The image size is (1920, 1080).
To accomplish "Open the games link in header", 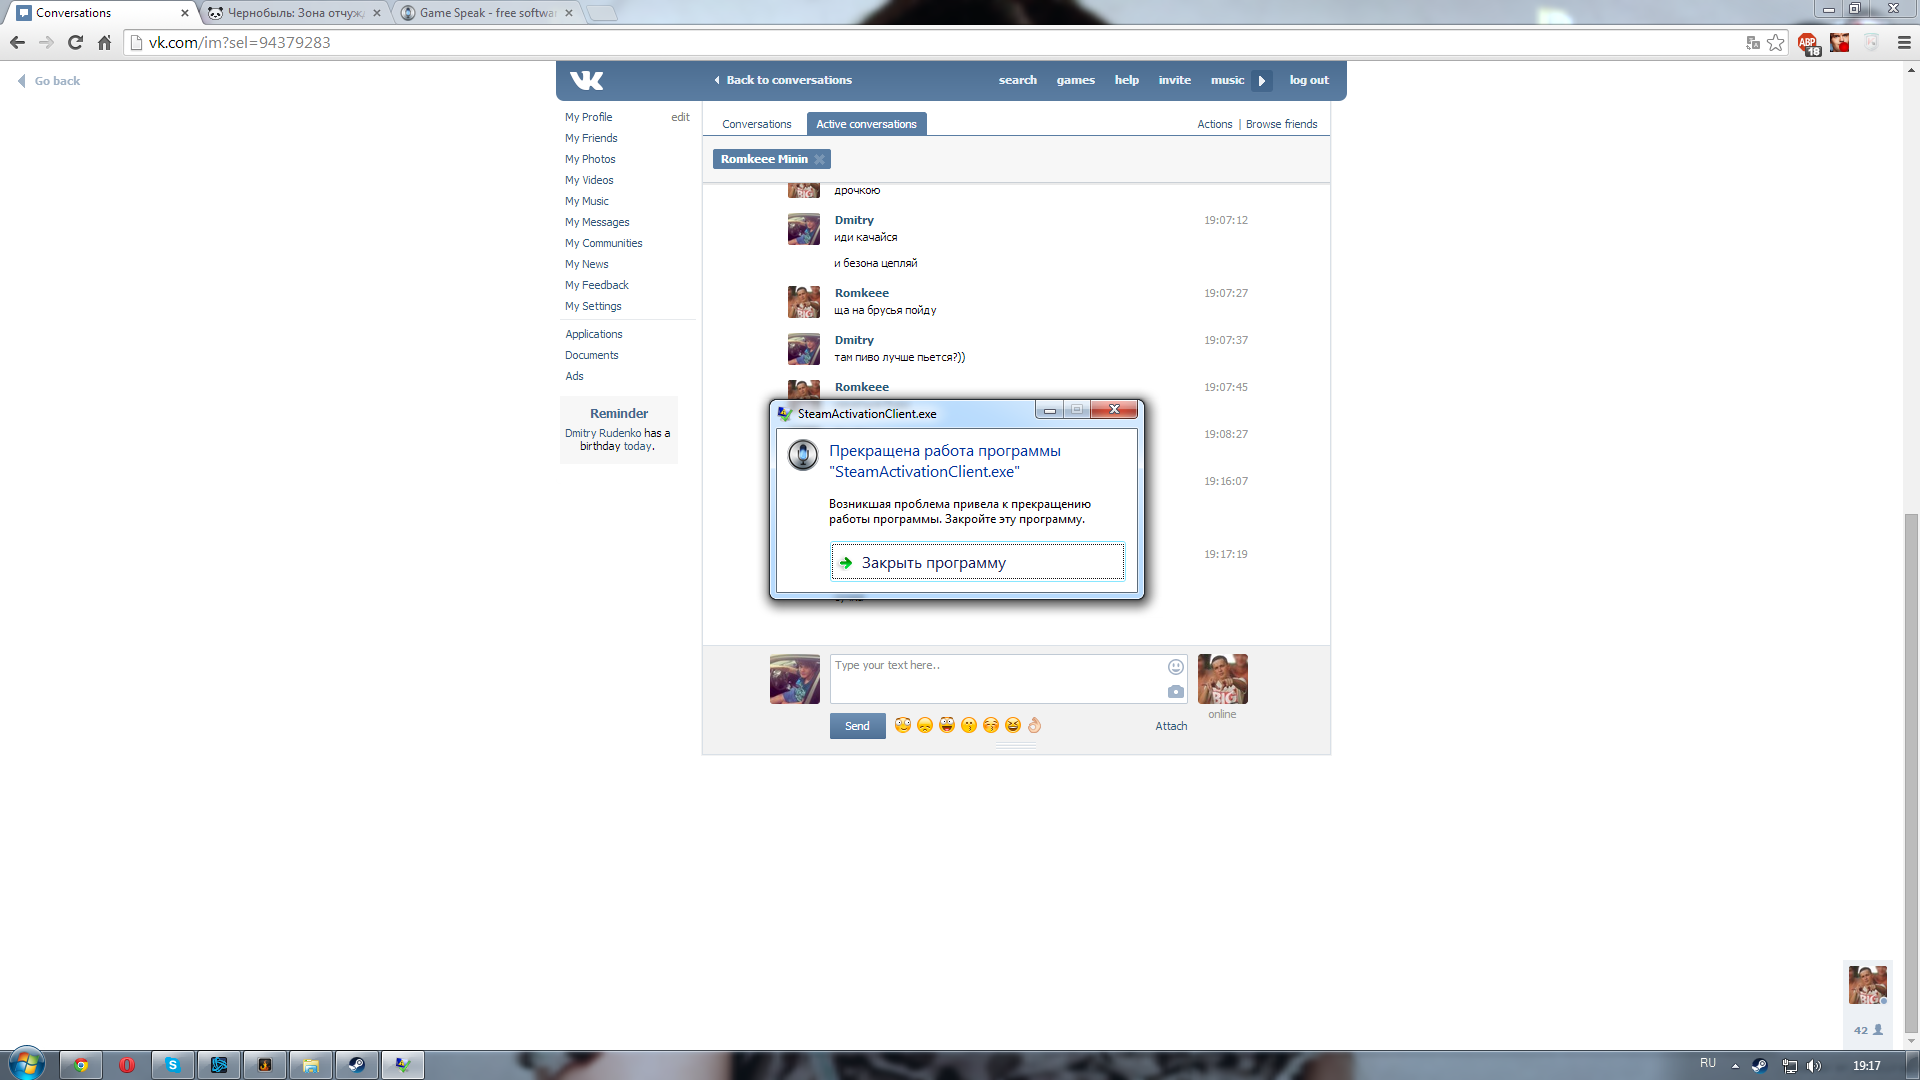I will [1075, 80].
